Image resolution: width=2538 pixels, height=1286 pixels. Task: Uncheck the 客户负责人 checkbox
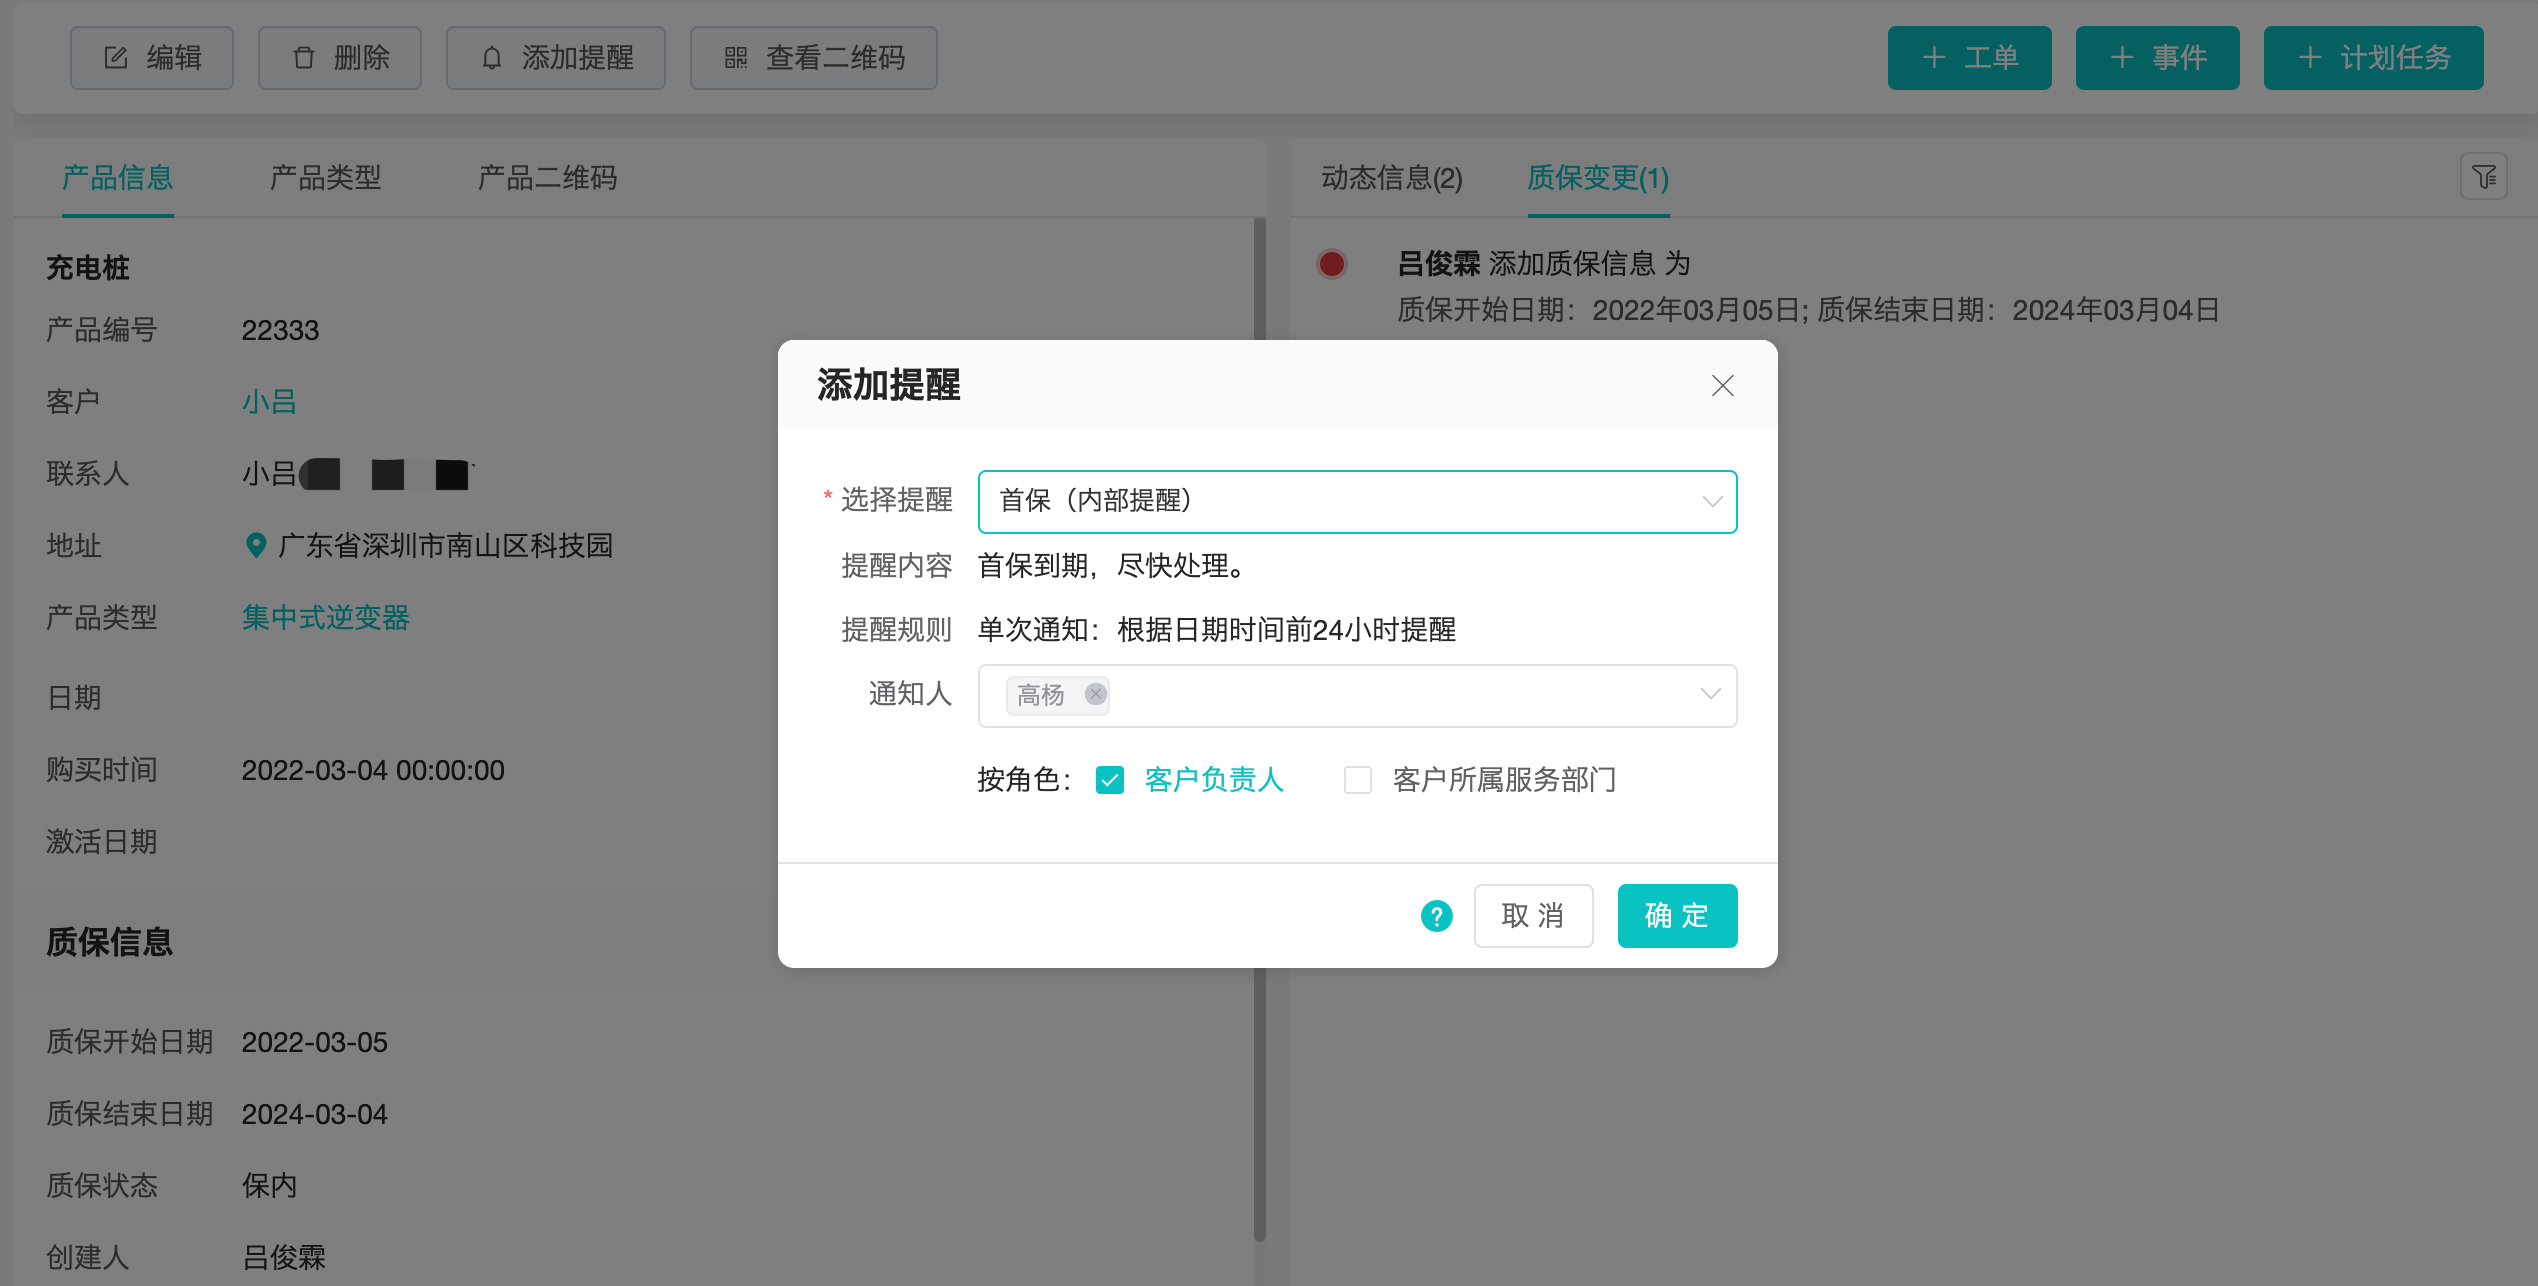[1109, 779]
